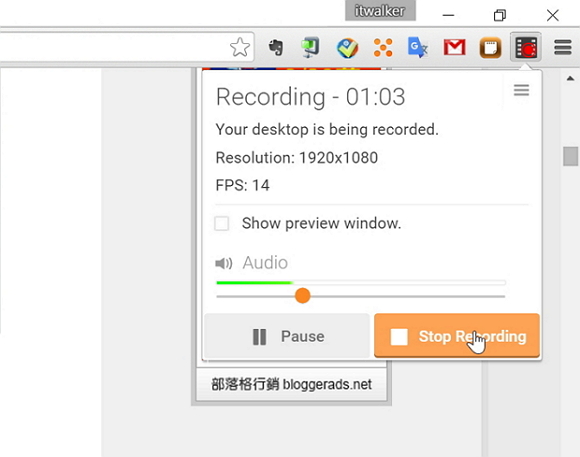
Task: Click the page scrollbar up arrow
Action: (570, 78)
